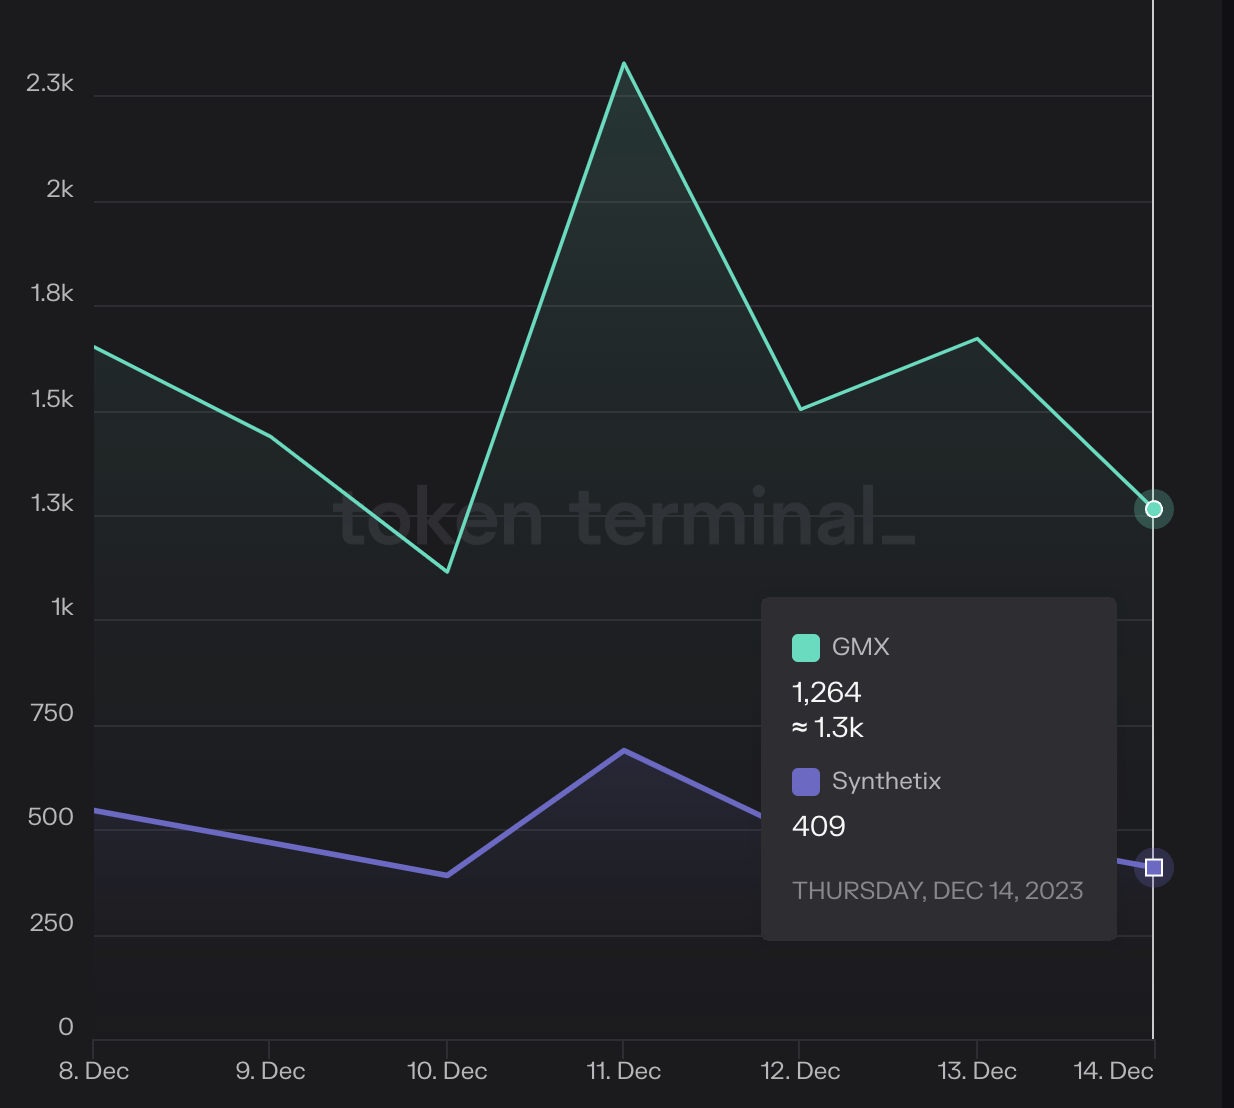The width and height of the screenshot is (1234, 1108).
Task: Click the 10. Dec x-axis label
Action: [447, 1071]
